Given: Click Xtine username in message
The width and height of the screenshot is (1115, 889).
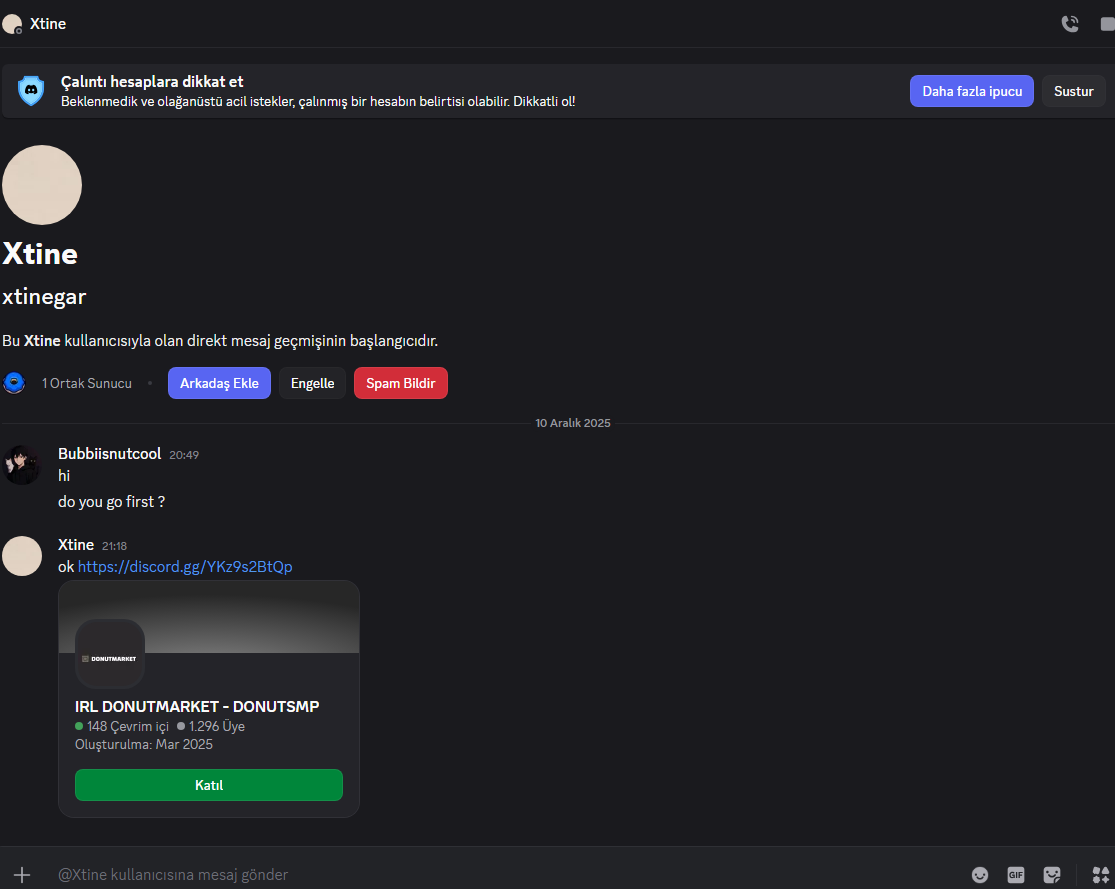Looking at the screenshot, I should click(x=76, y=545).
